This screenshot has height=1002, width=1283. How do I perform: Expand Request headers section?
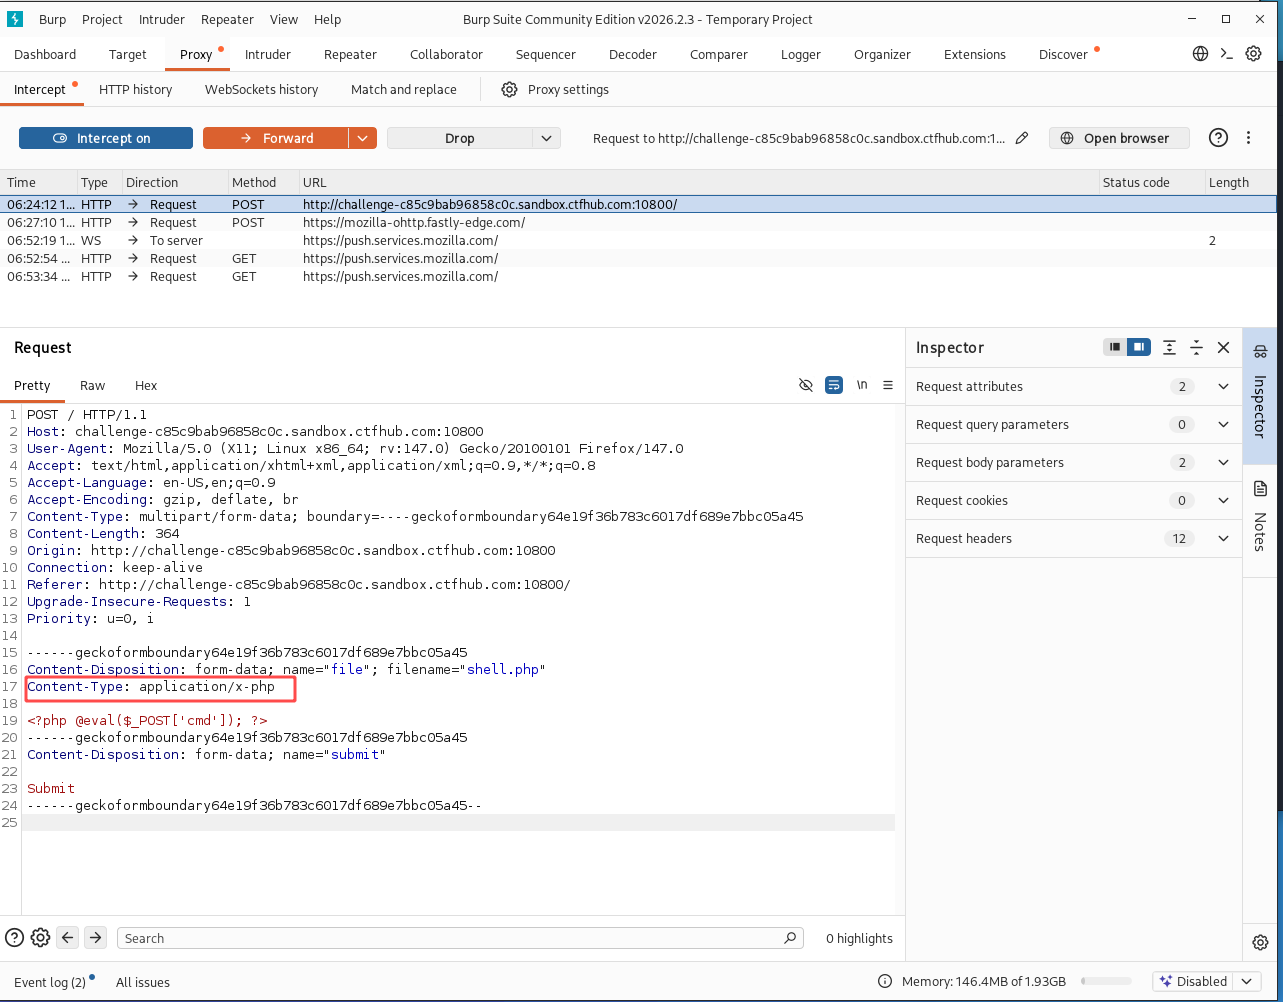pyautogui.click(x=1073, y=538)
